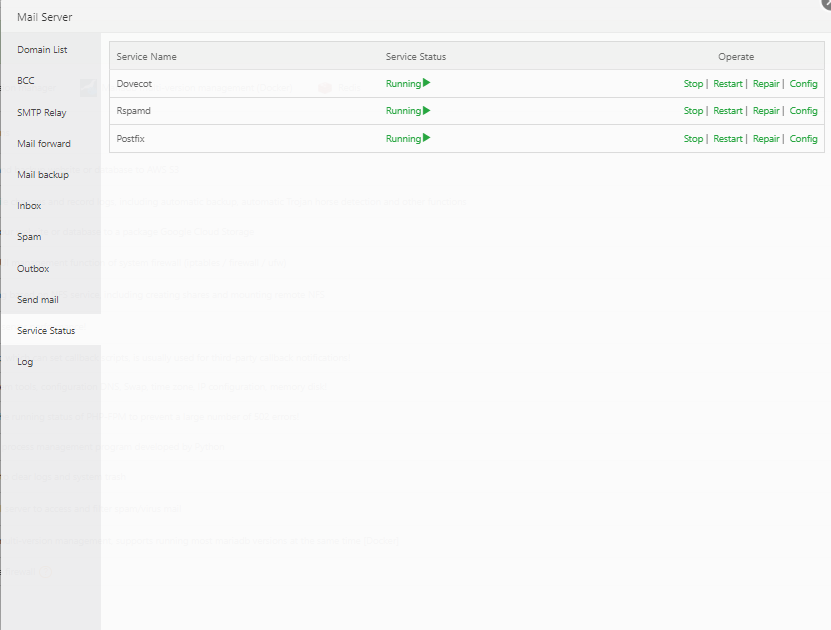Click the Service Status column header
The width and height of the screenshot is (831, 630).
click(x=416, y=57)
